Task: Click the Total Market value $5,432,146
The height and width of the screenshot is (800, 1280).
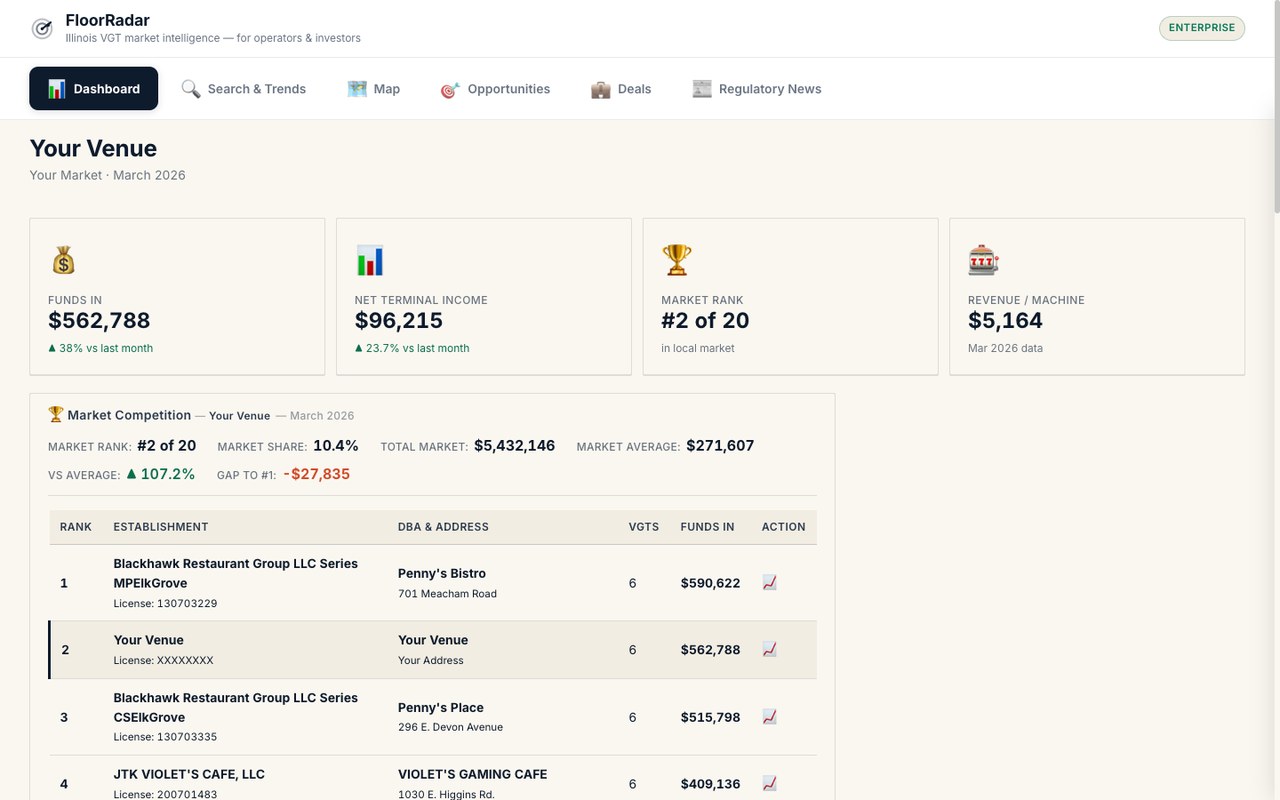Action: coord(514,446)
